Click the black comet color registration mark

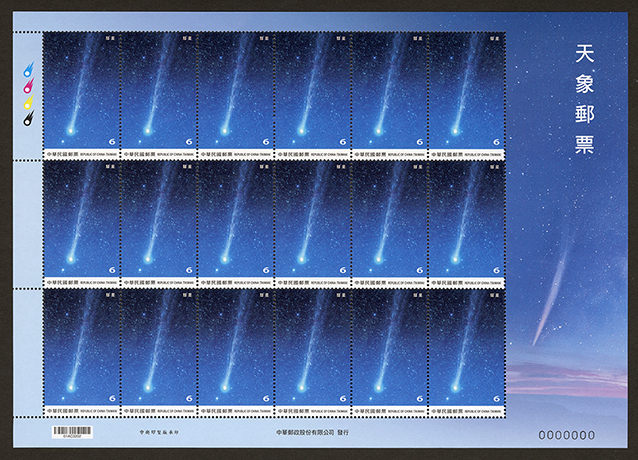pos(28,118)
